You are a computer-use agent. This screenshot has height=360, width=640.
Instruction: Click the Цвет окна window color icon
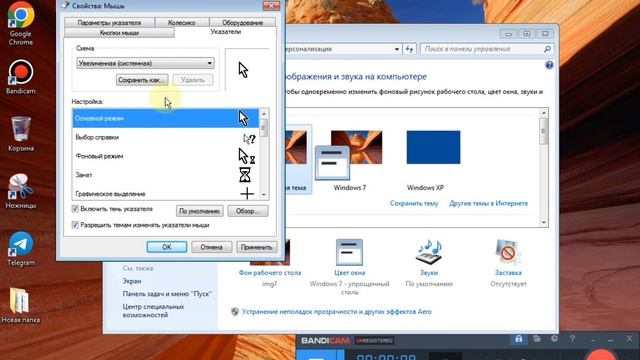pos(349,253)
